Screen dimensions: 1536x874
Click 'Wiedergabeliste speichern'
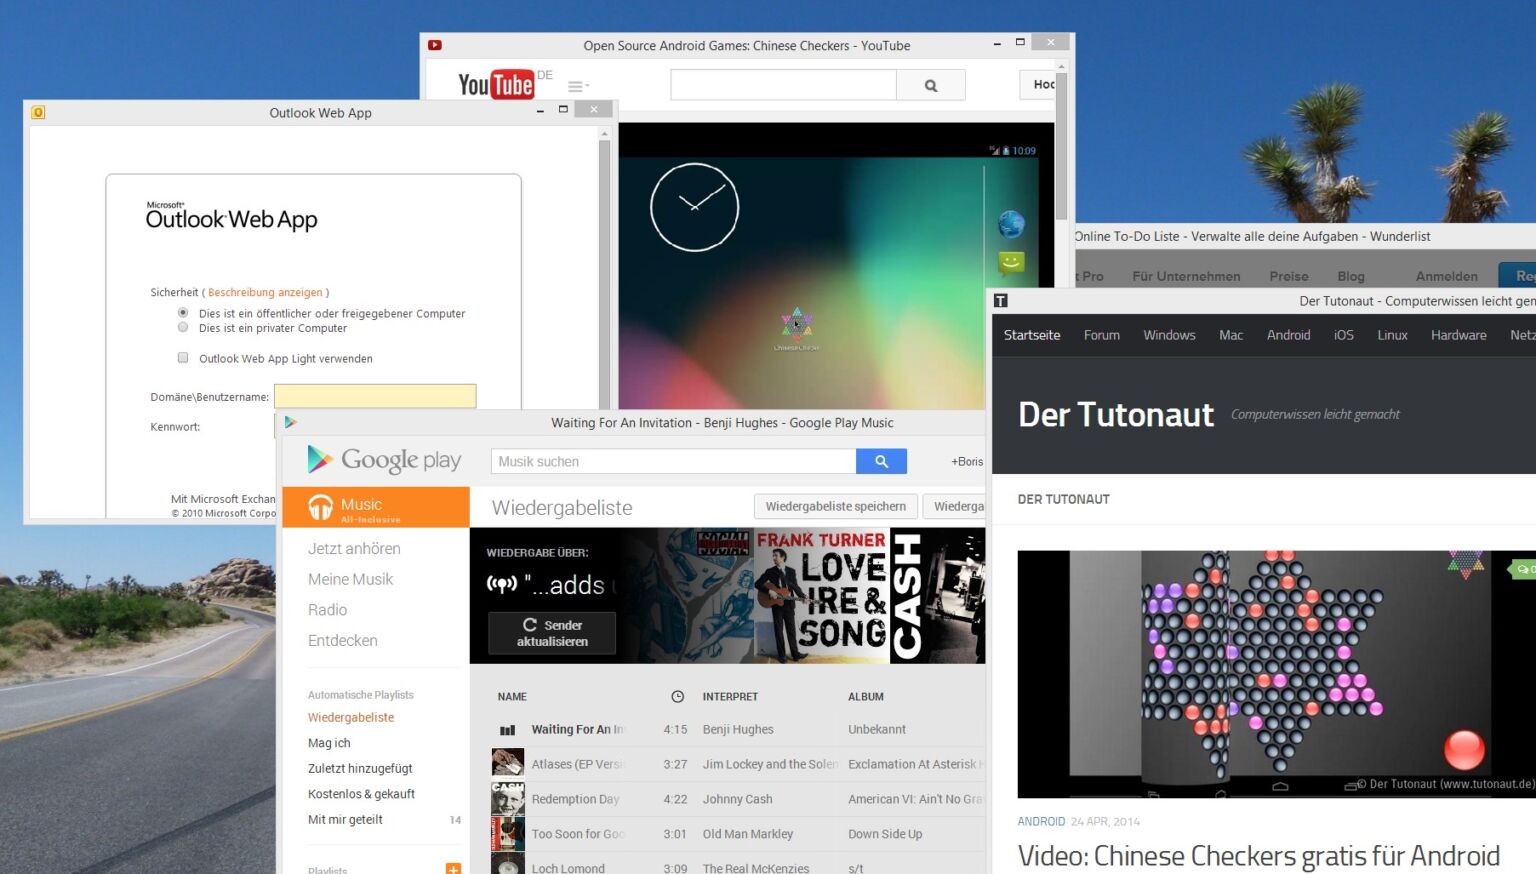(835, 506)
